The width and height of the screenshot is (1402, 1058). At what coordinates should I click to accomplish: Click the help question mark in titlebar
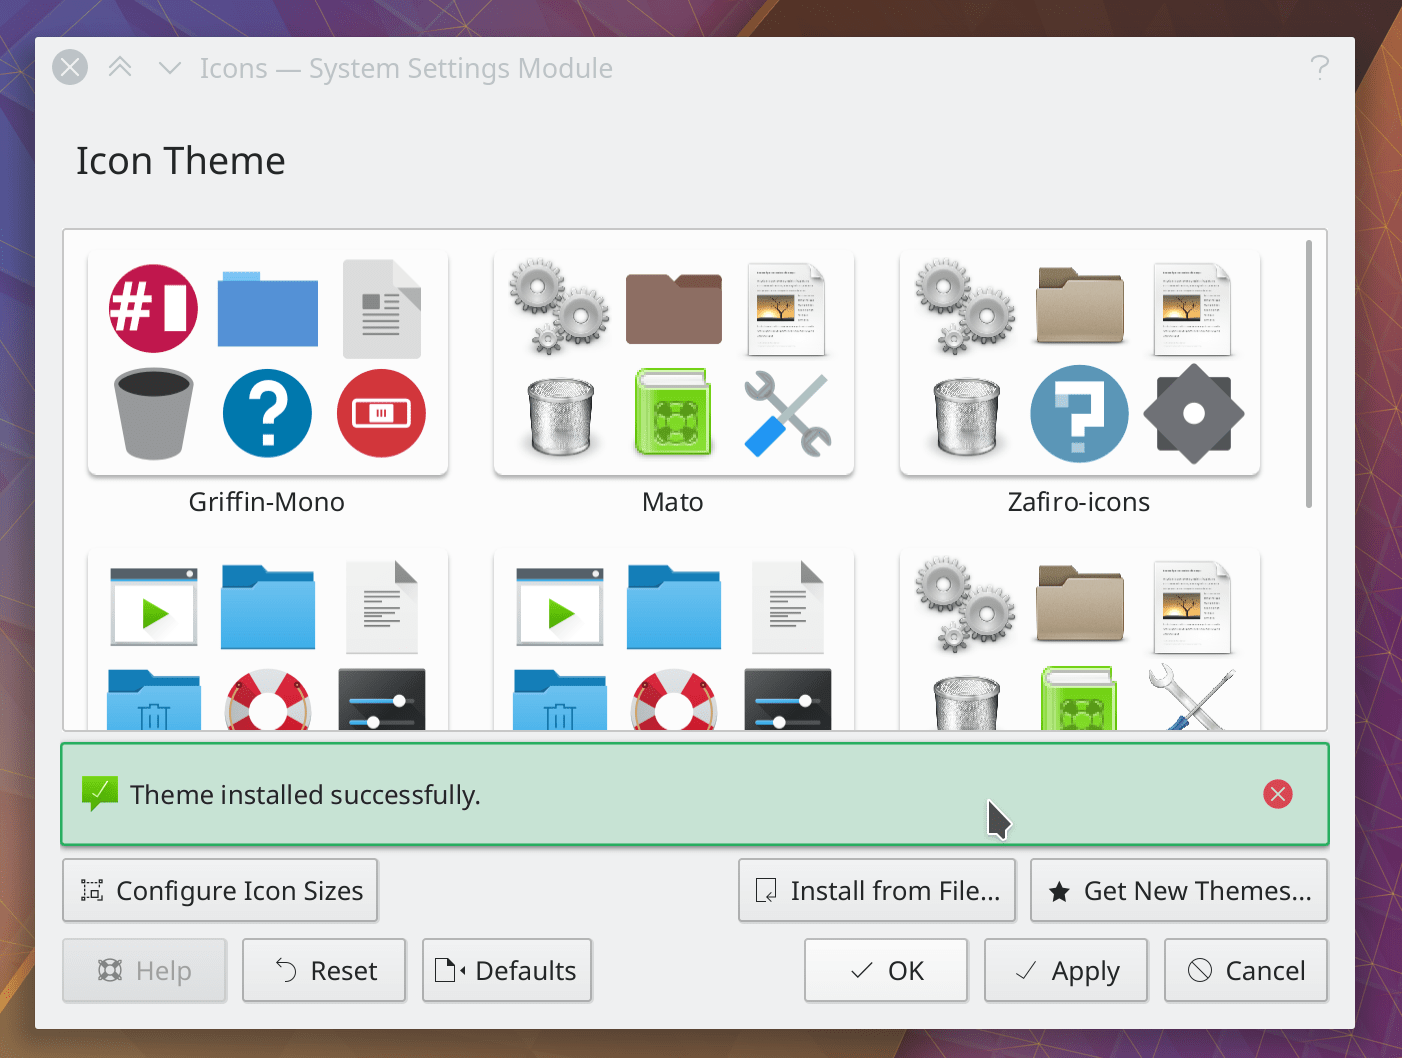1319,67
